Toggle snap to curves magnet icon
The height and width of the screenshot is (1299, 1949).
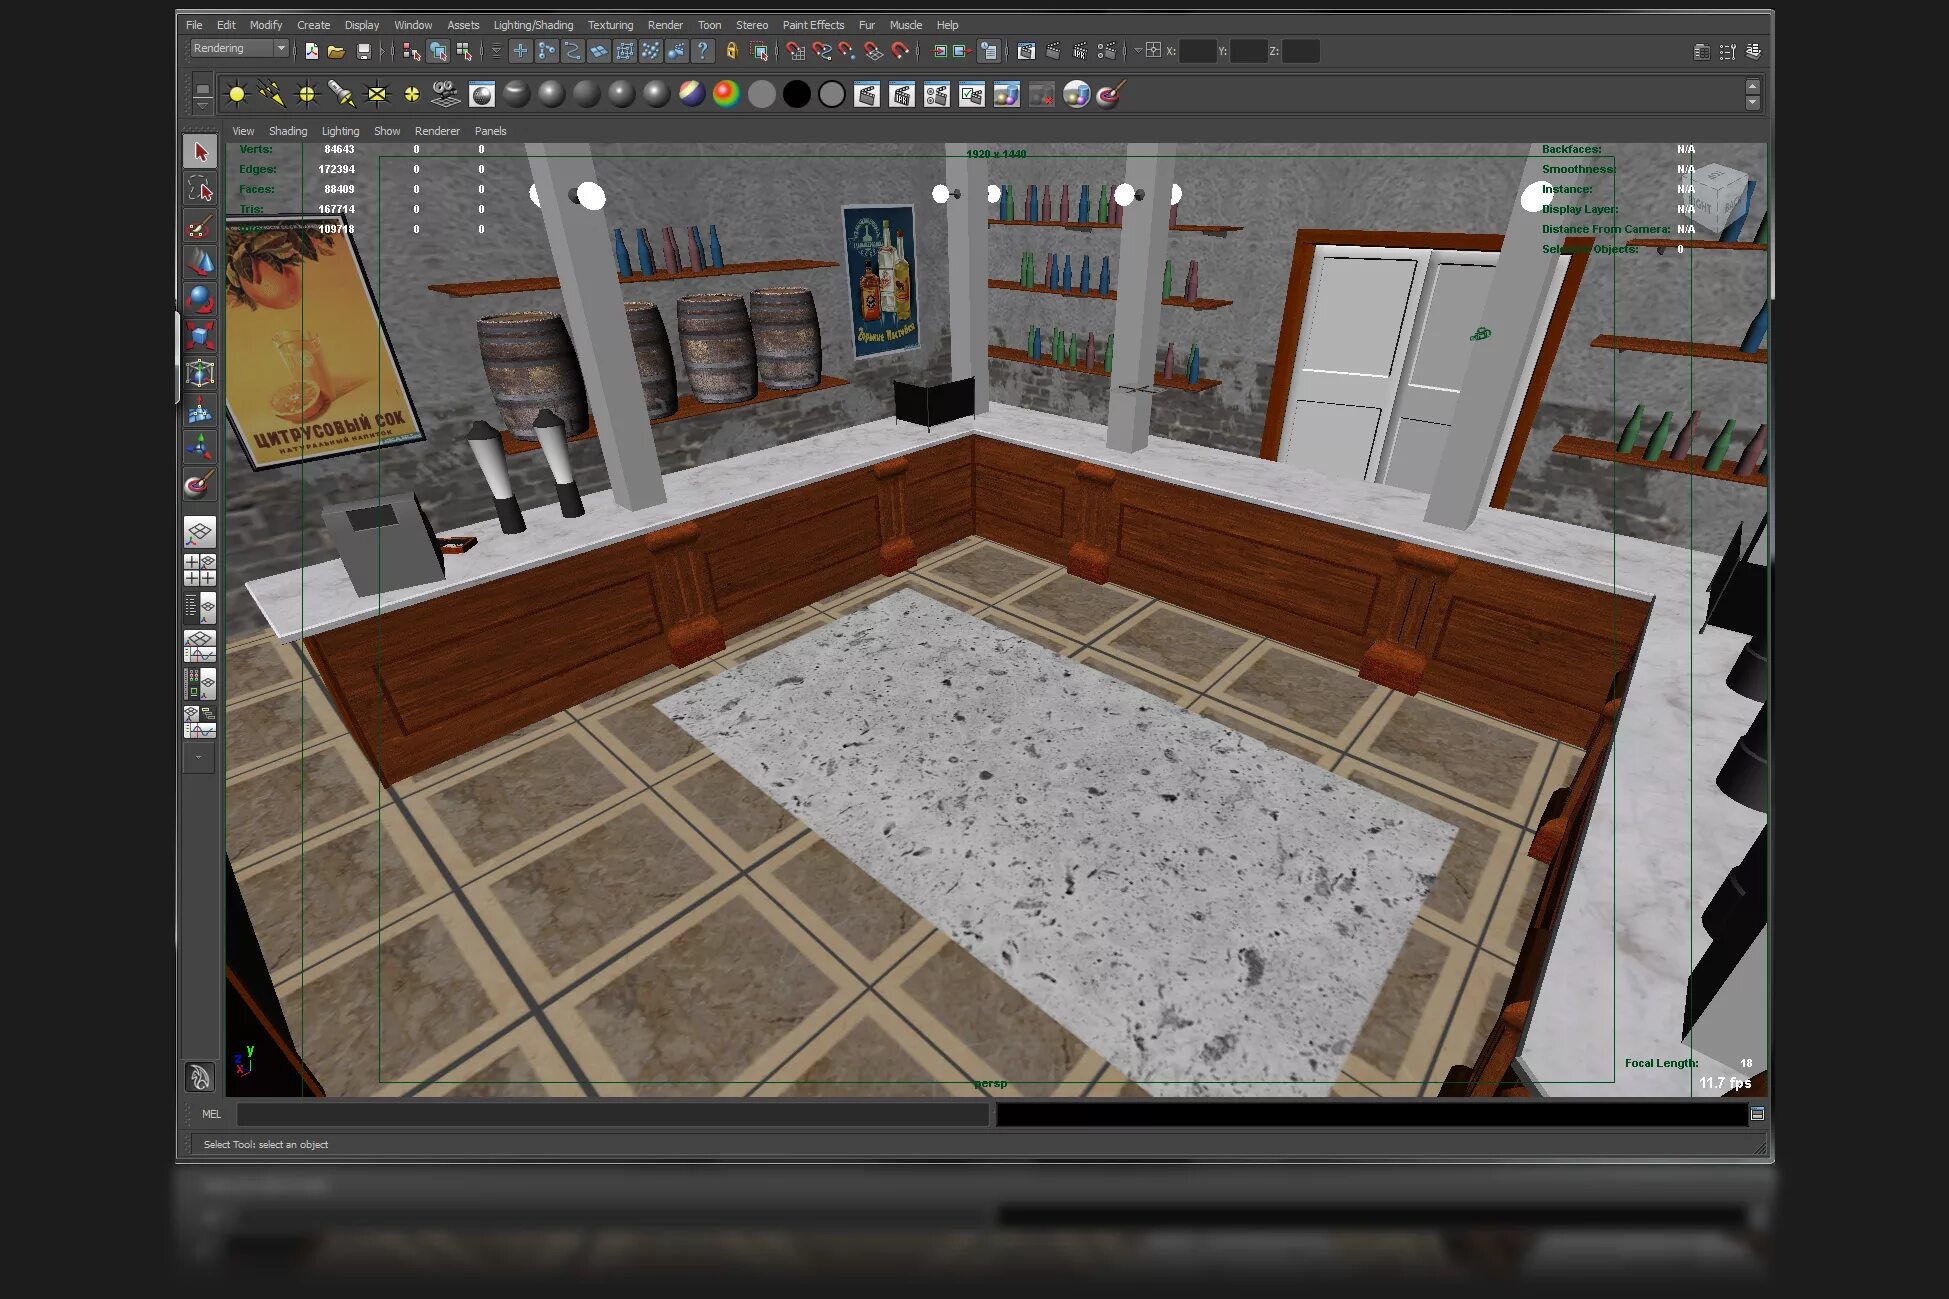(822, 51)
